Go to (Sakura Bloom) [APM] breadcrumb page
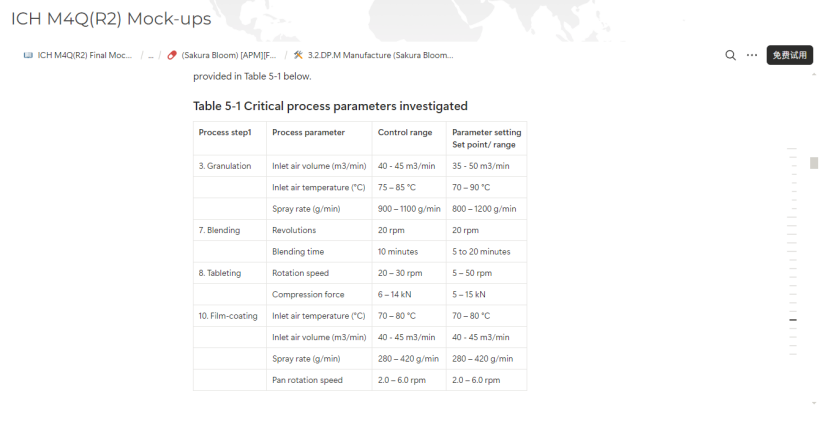This screenshot has height=428, width=831. click(228, 56)
